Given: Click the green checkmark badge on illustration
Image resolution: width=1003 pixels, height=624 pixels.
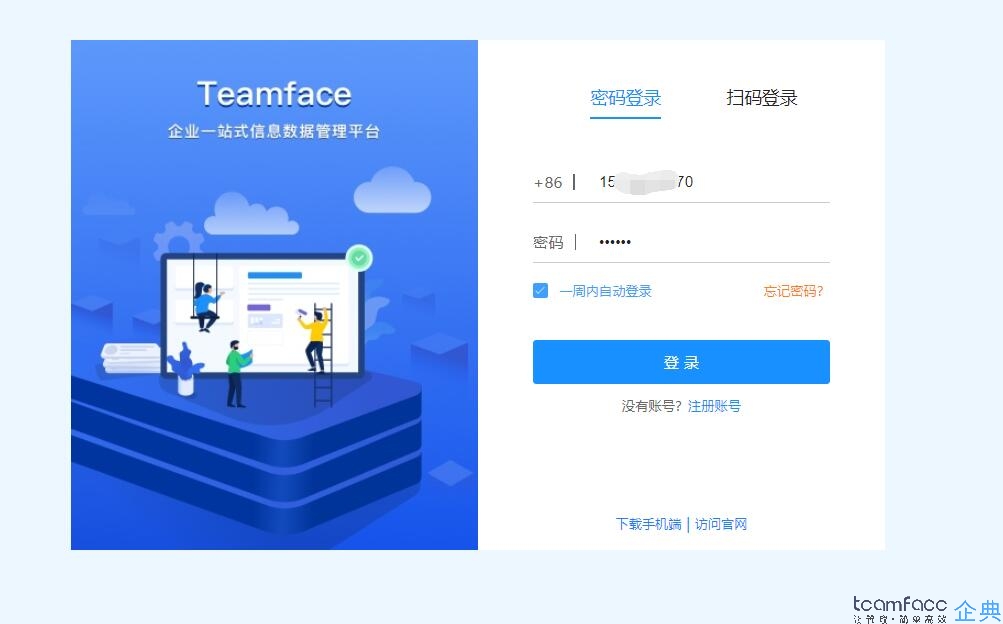Looking at the screenshot, I should click(x=359, y=258).
